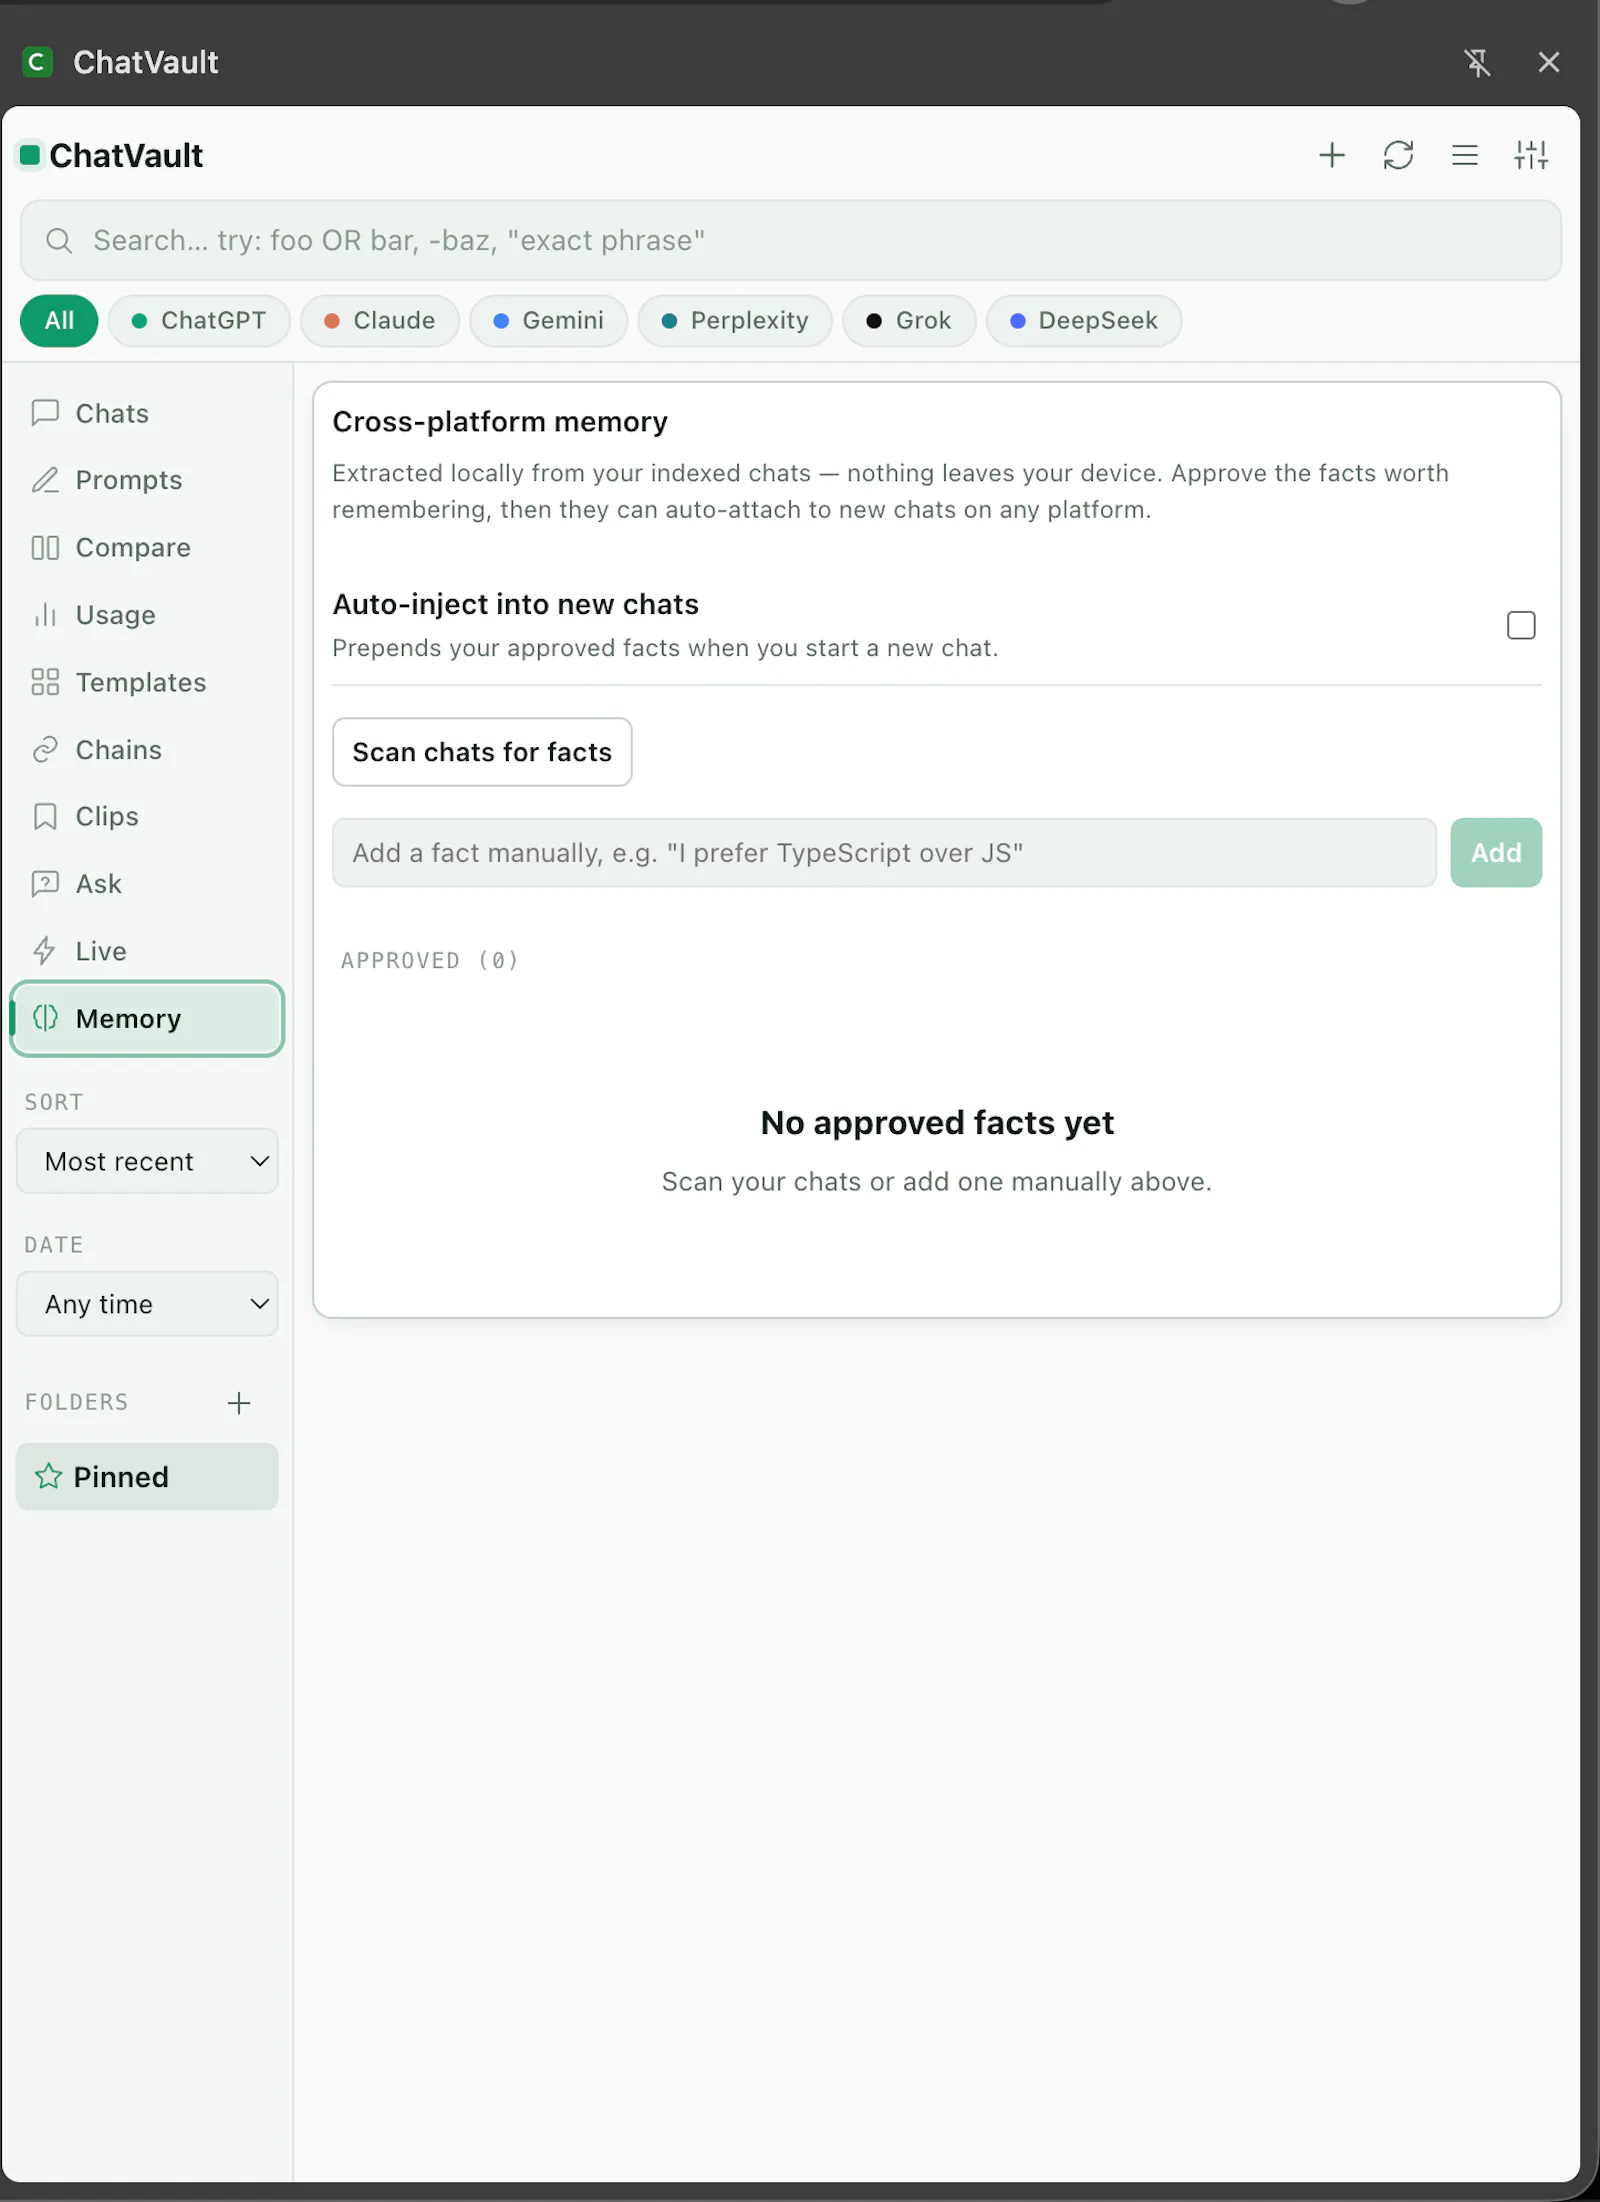Open the hamburger list menu icon
The height and width of the screenshot is (2202, 1600).
pyautogui.click(x=1464, y=155)
